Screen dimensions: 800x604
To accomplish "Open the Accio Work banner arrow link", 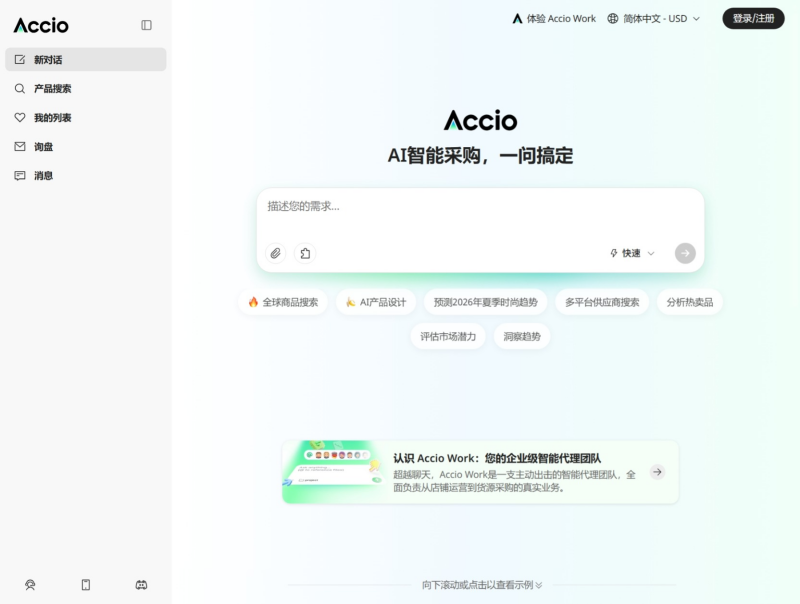I will click(x=657, y=471).
